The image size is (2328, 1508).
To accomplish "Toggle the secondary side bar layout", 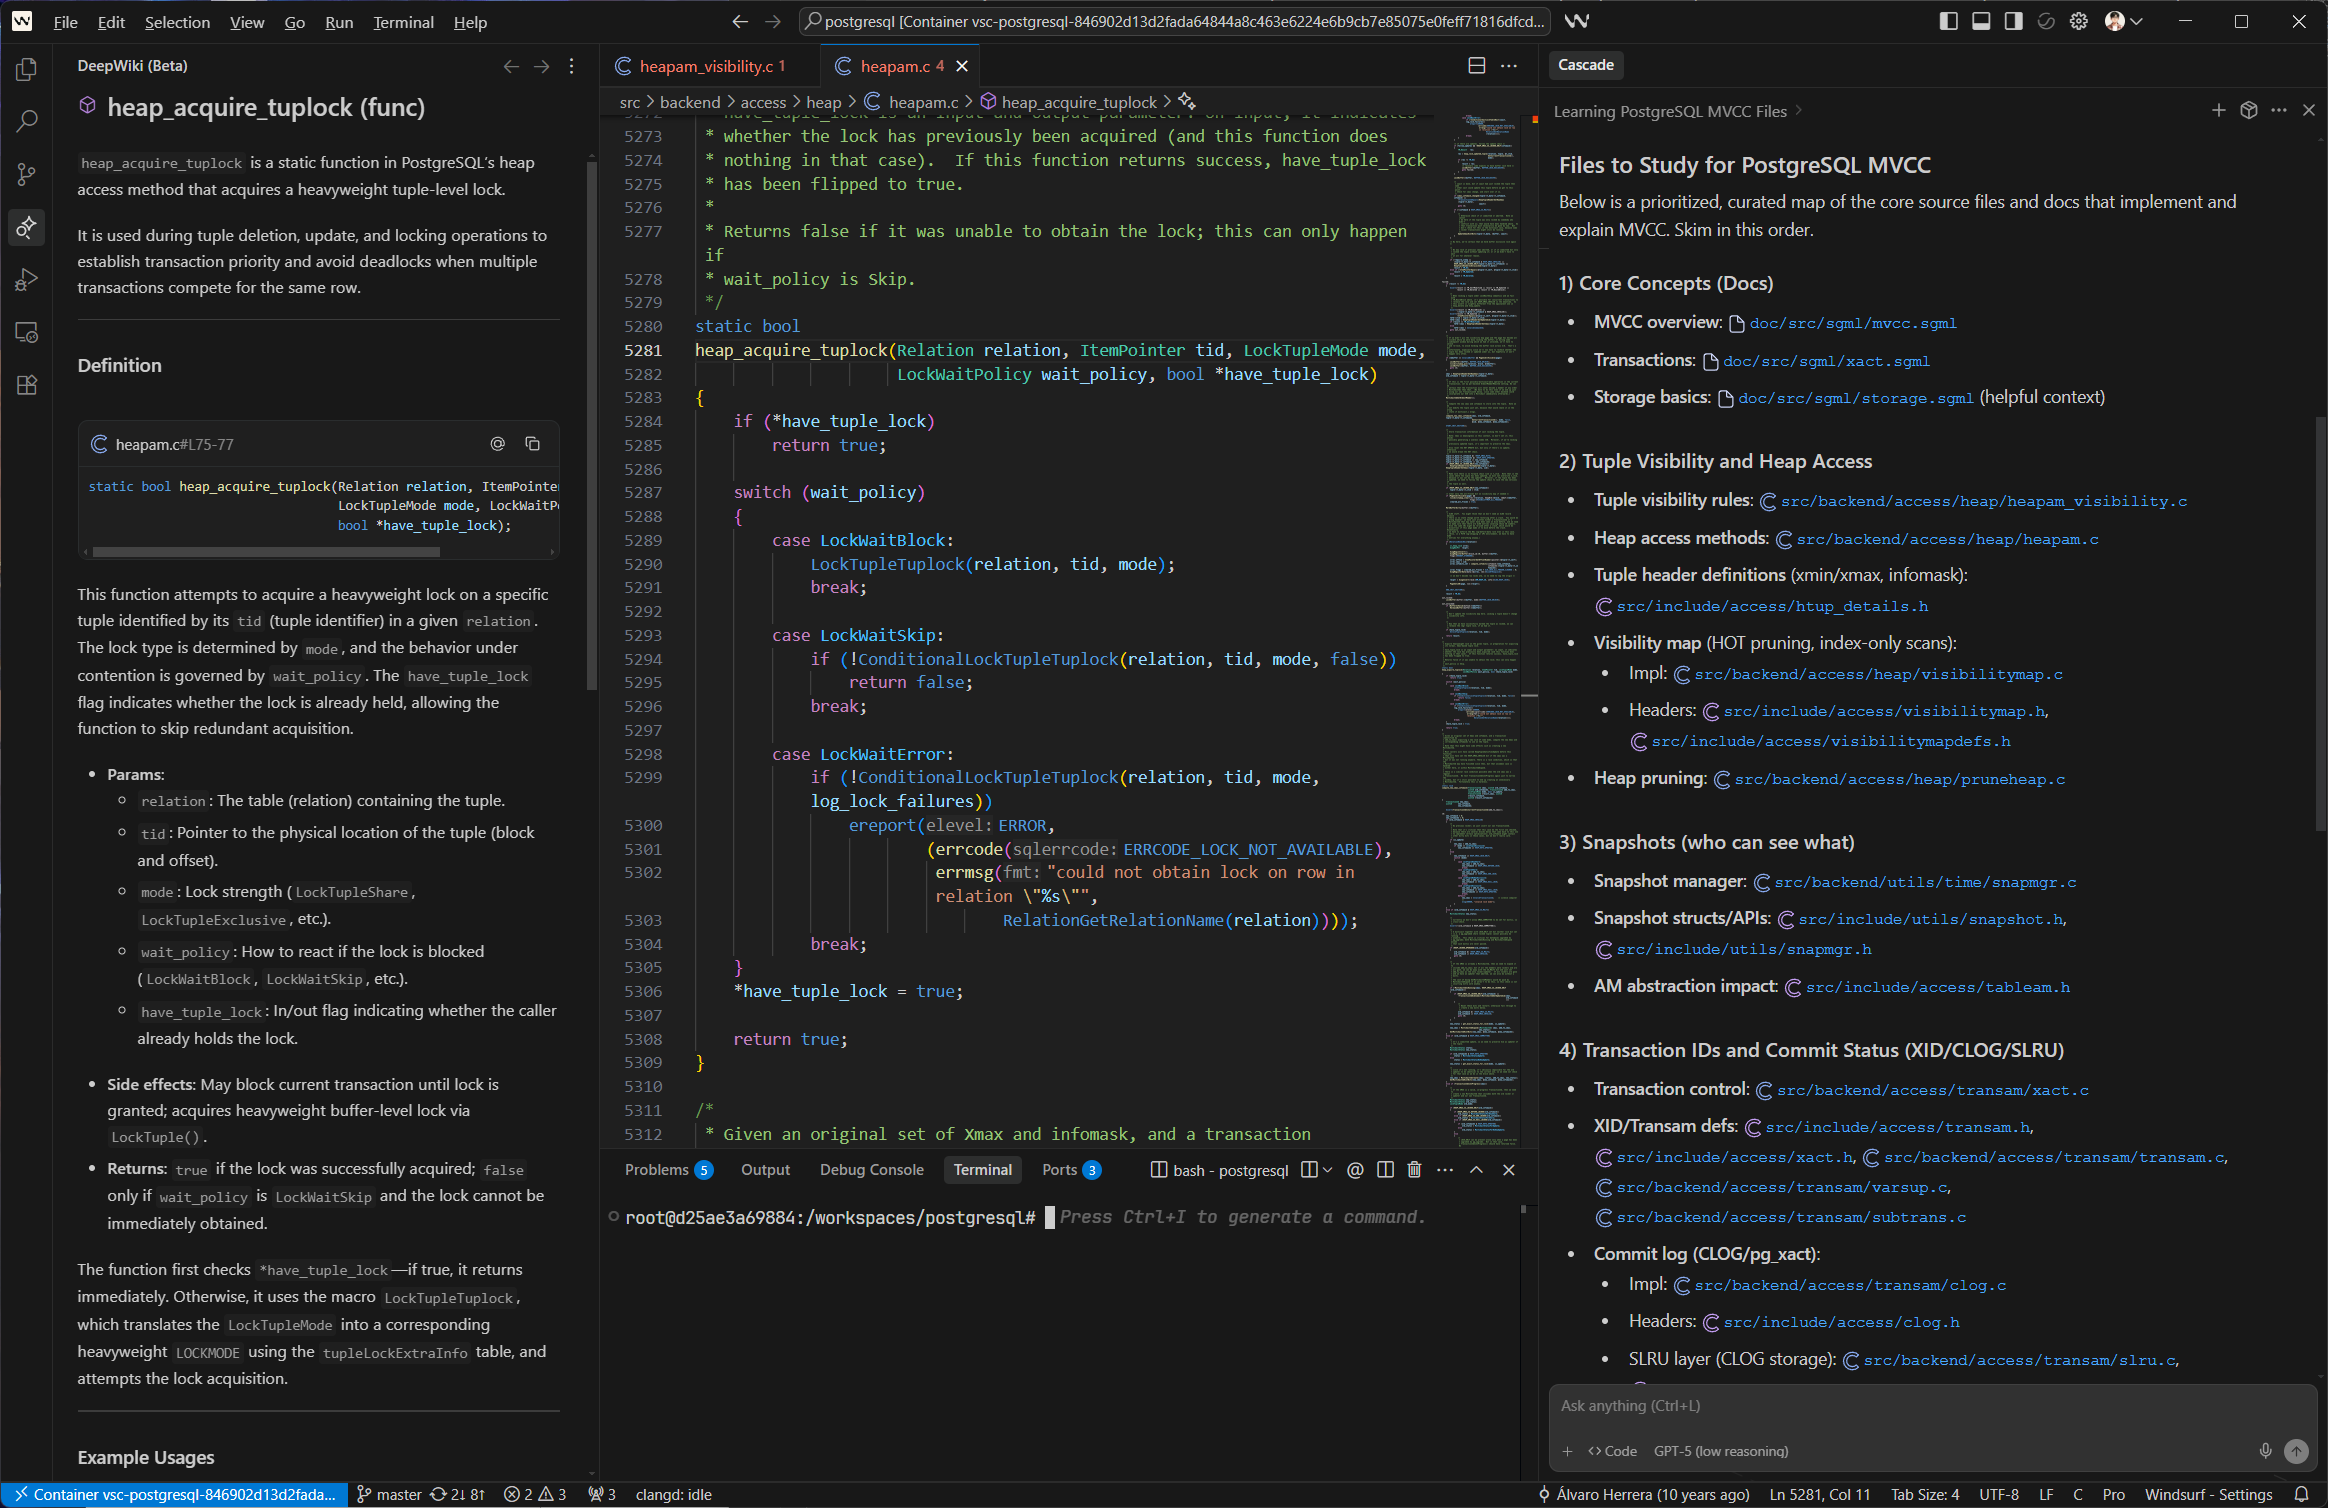I will tap(2013, 22).
